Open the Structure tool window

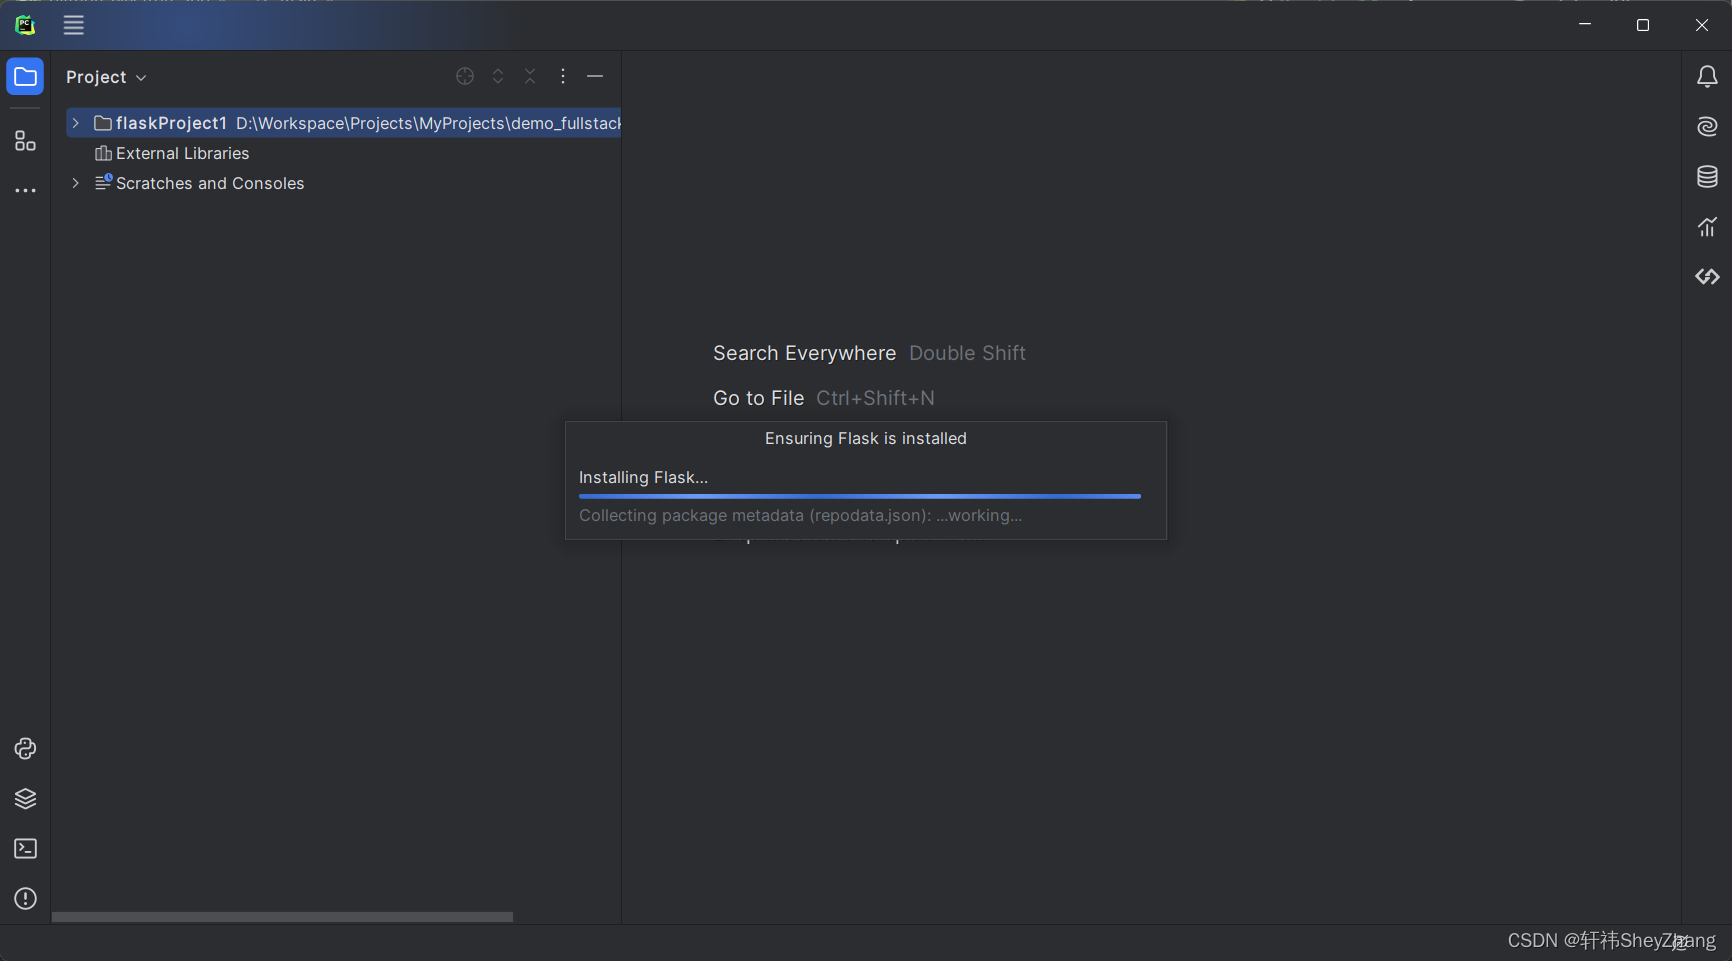tap(25, 141)
